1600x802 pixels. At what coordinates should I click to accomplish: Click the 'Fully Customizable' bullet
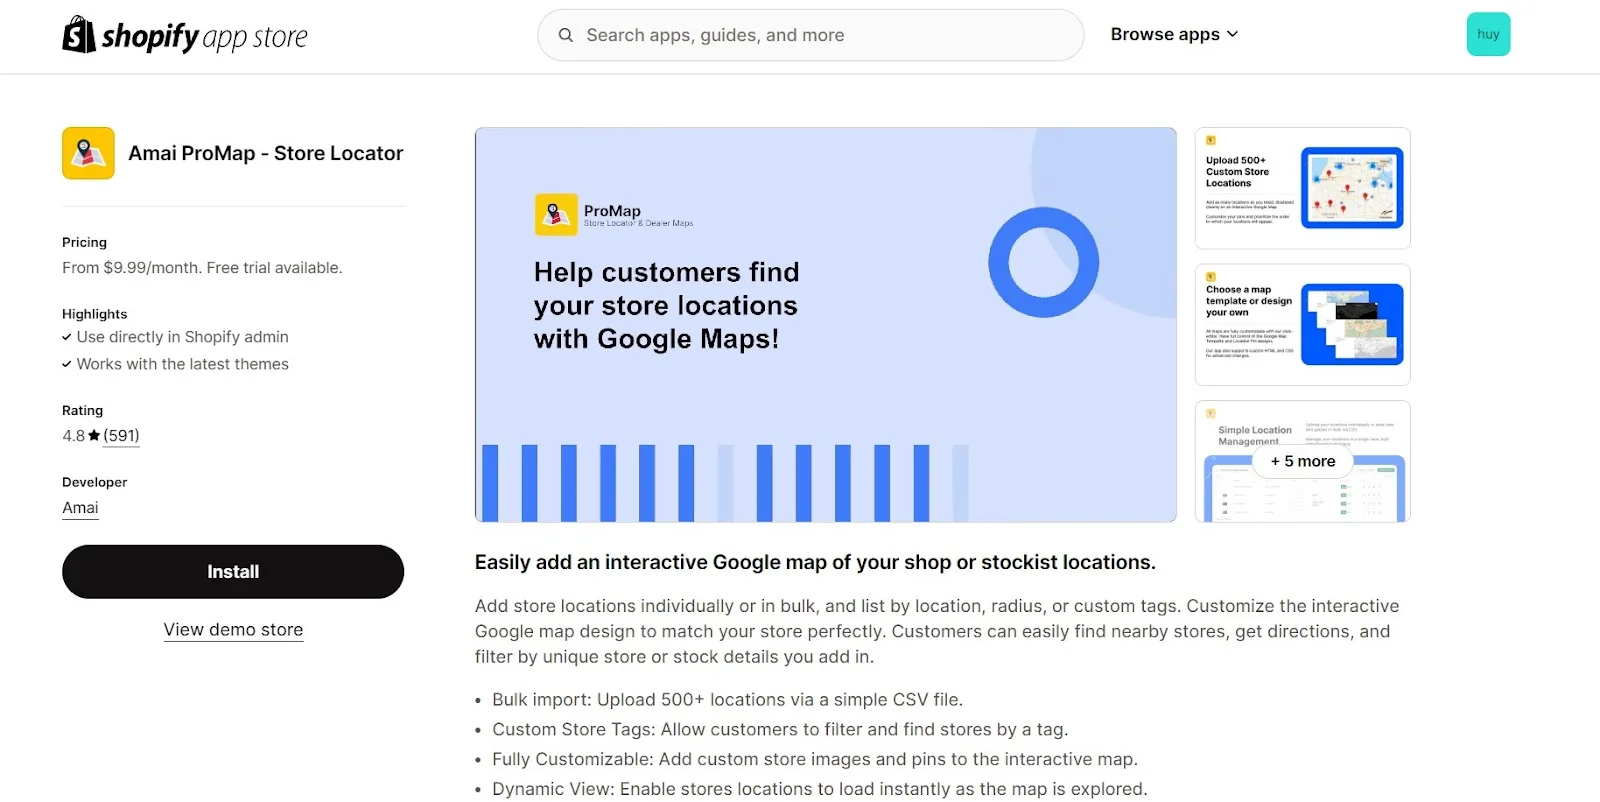pos(815,759)
